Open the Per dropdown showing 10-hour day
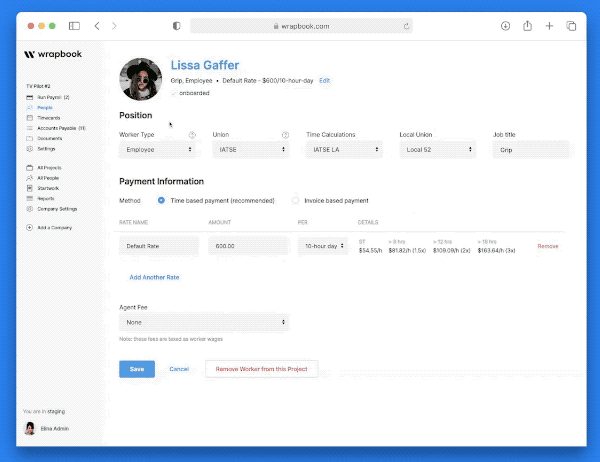 click(323, 246)
